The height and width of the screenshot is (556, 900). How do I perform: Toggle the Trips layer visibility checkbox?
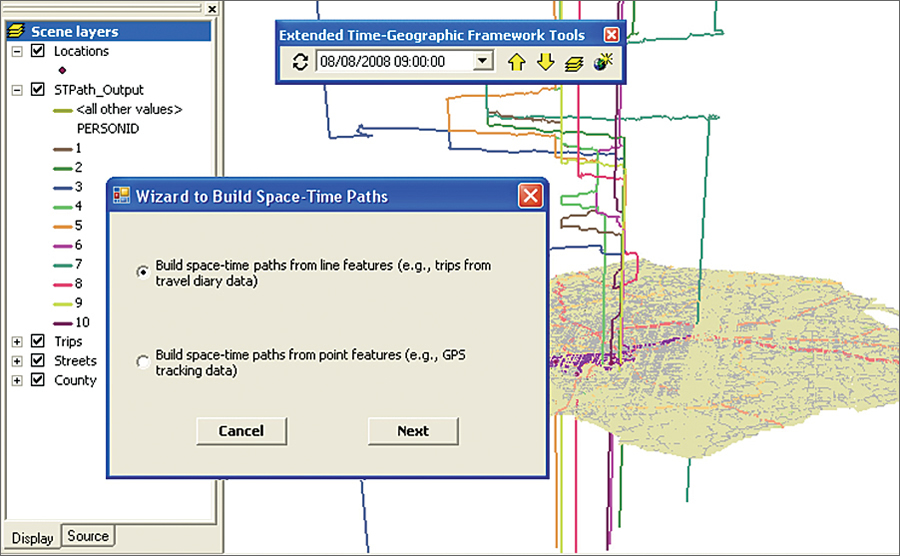click(38, 341)
